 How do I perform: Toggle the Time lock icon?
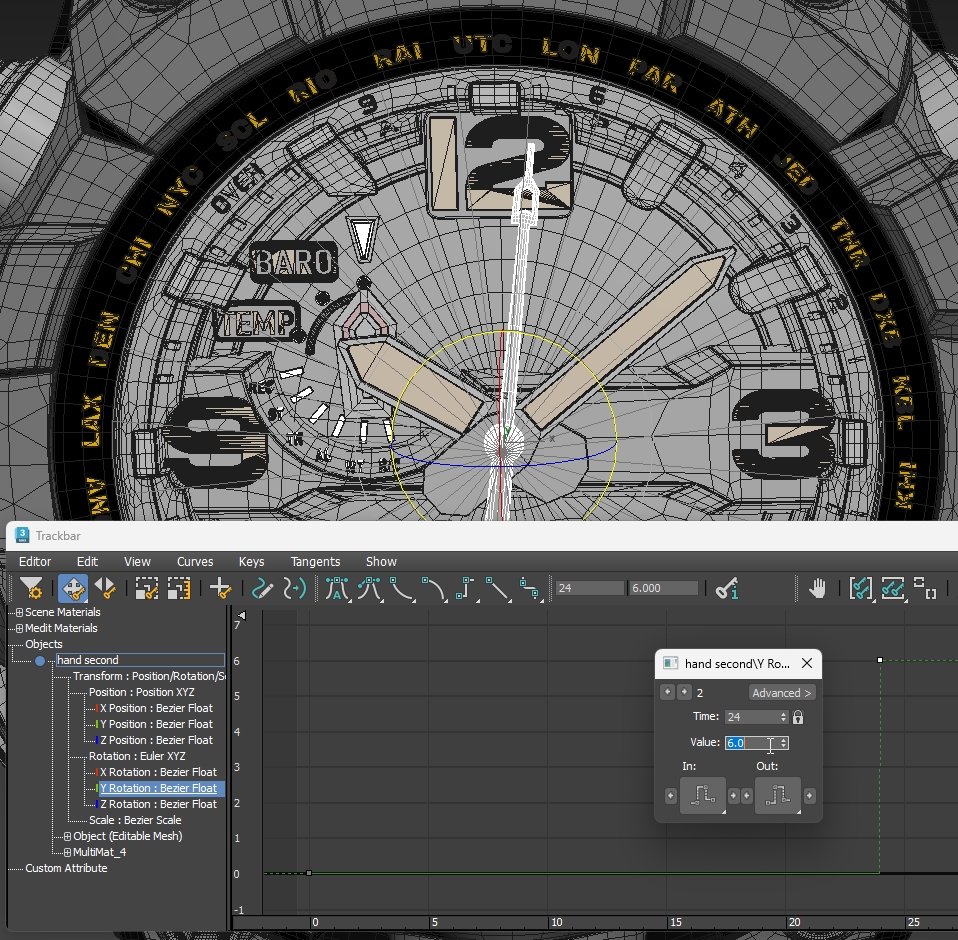point(798,717)
